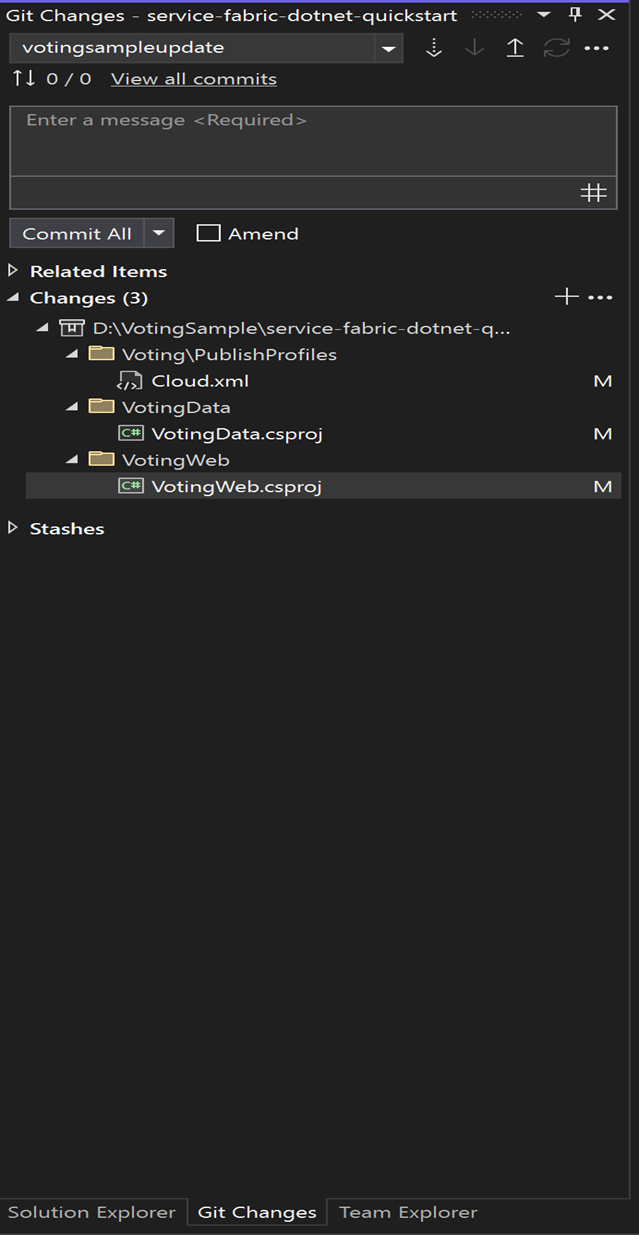Screen dimensions: 639x1235
Task: Open the View all commits link
Action: click(x=193, y=78)
